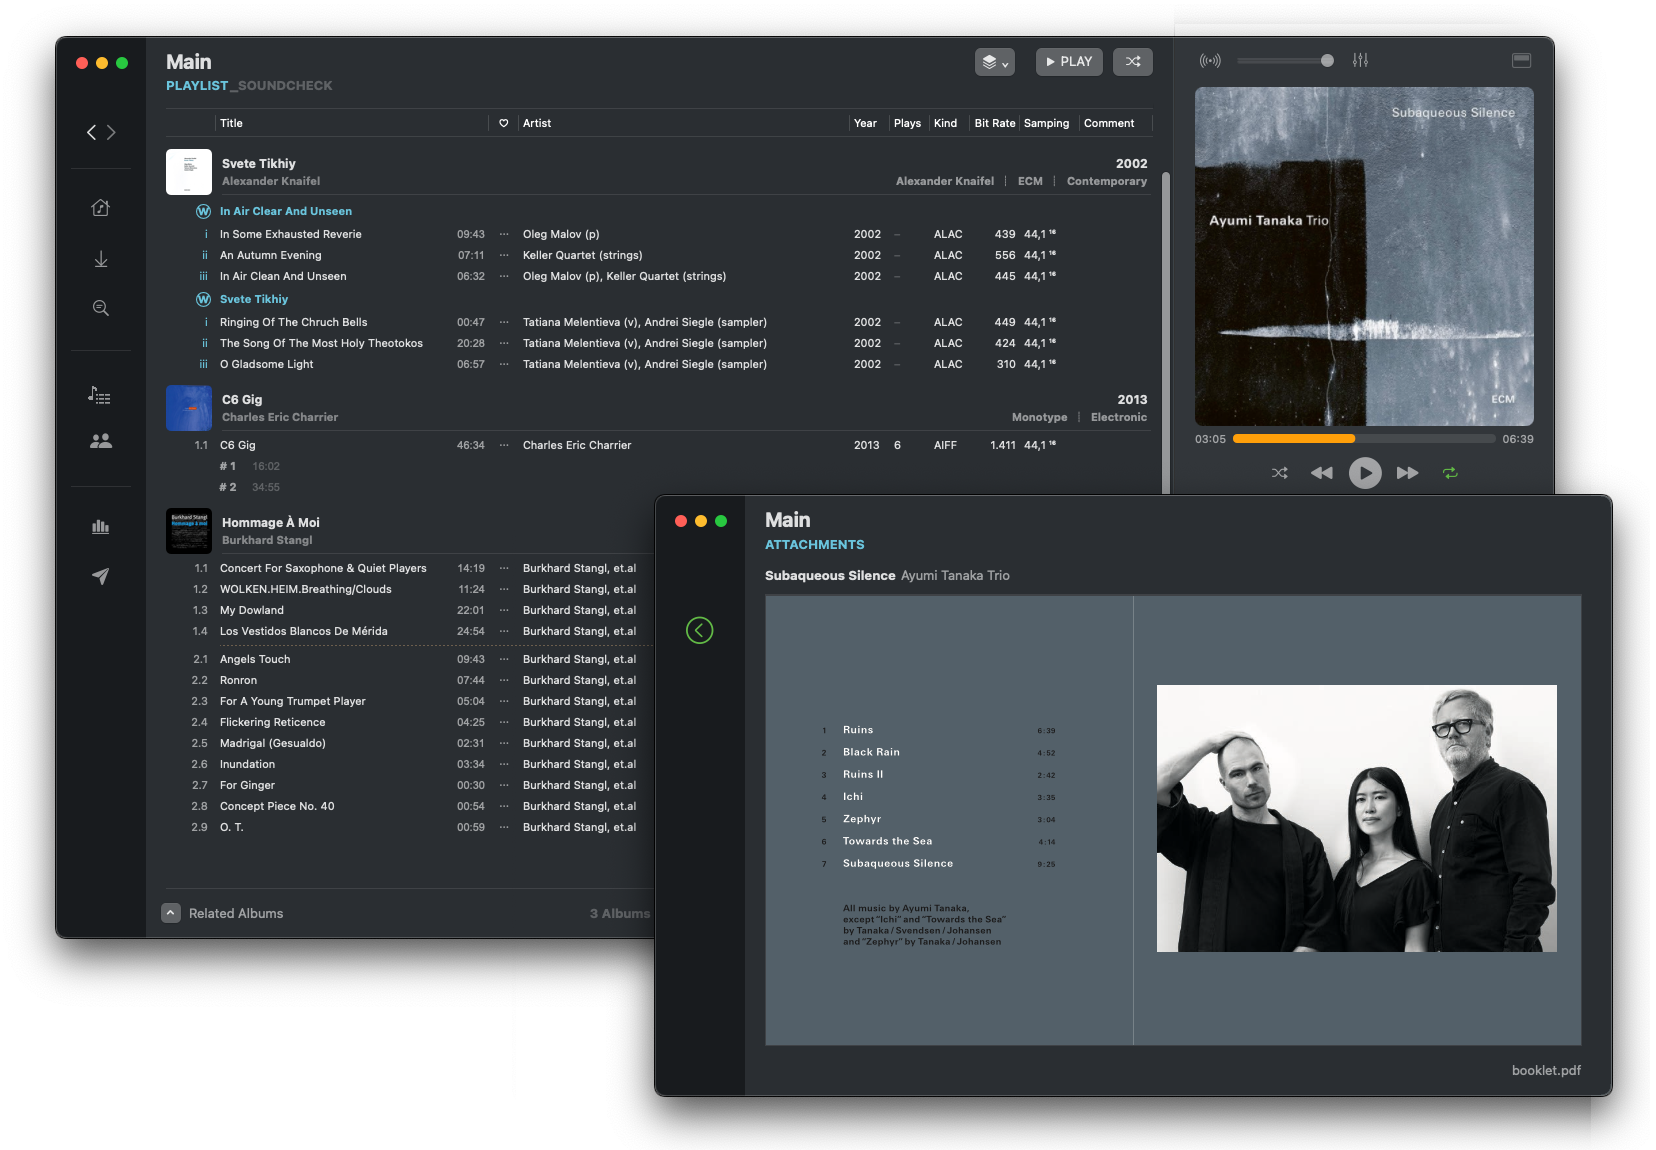Open ellipsis menu for An Autumn Evening
The width and height of the screenshot is (1656, 1150).
504,255
